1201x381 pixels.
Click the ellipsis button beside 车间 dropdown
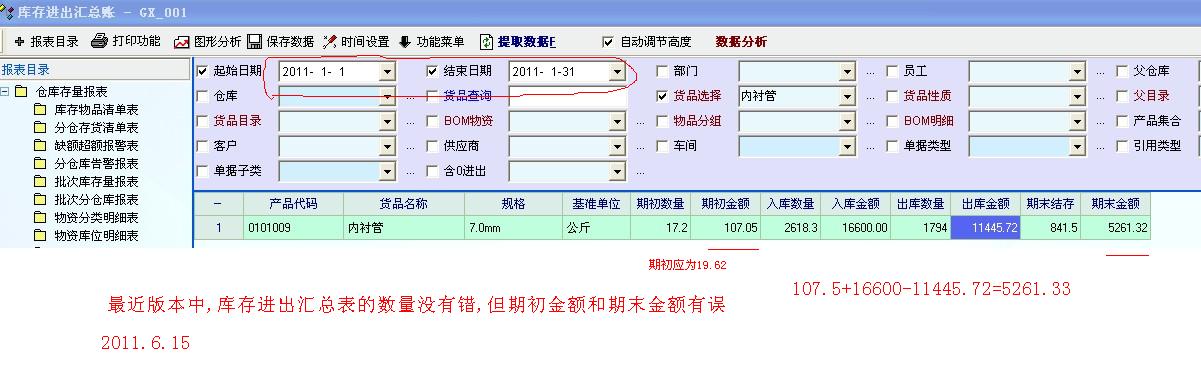pos(870,148)
